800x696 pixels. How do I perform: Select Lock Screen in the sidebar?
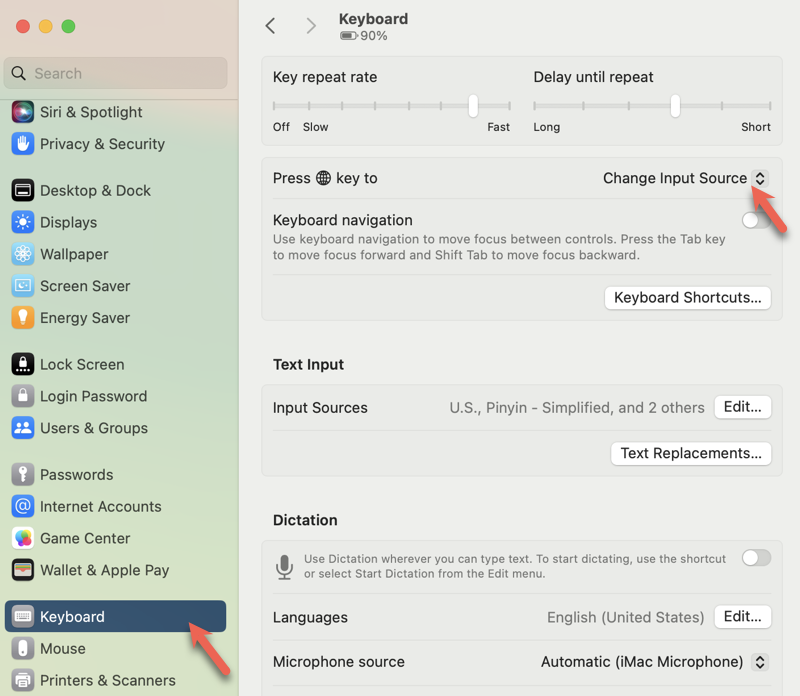point(82,364)
